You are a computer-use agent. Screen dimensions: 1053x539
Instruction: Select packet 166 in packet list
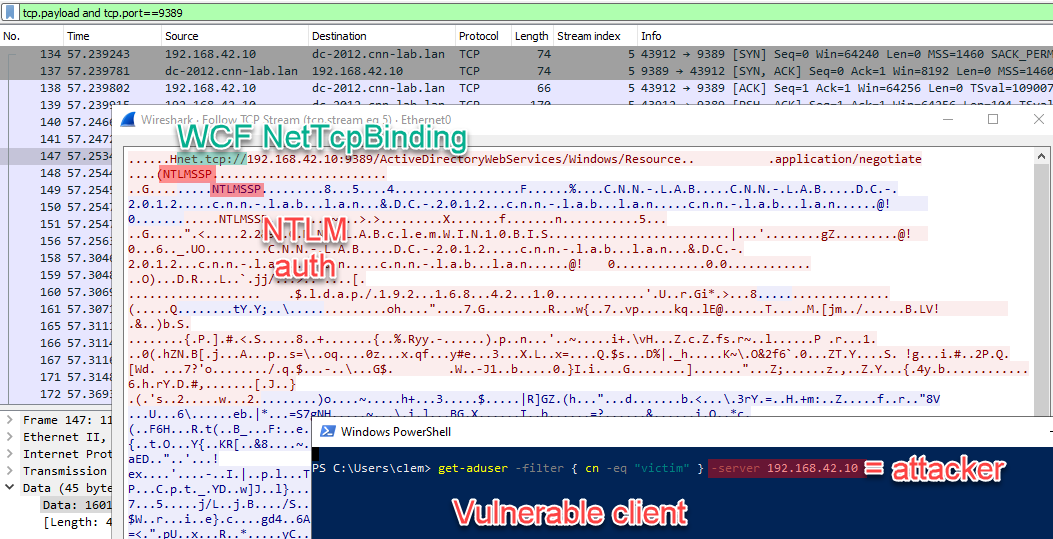click(57, 342)
